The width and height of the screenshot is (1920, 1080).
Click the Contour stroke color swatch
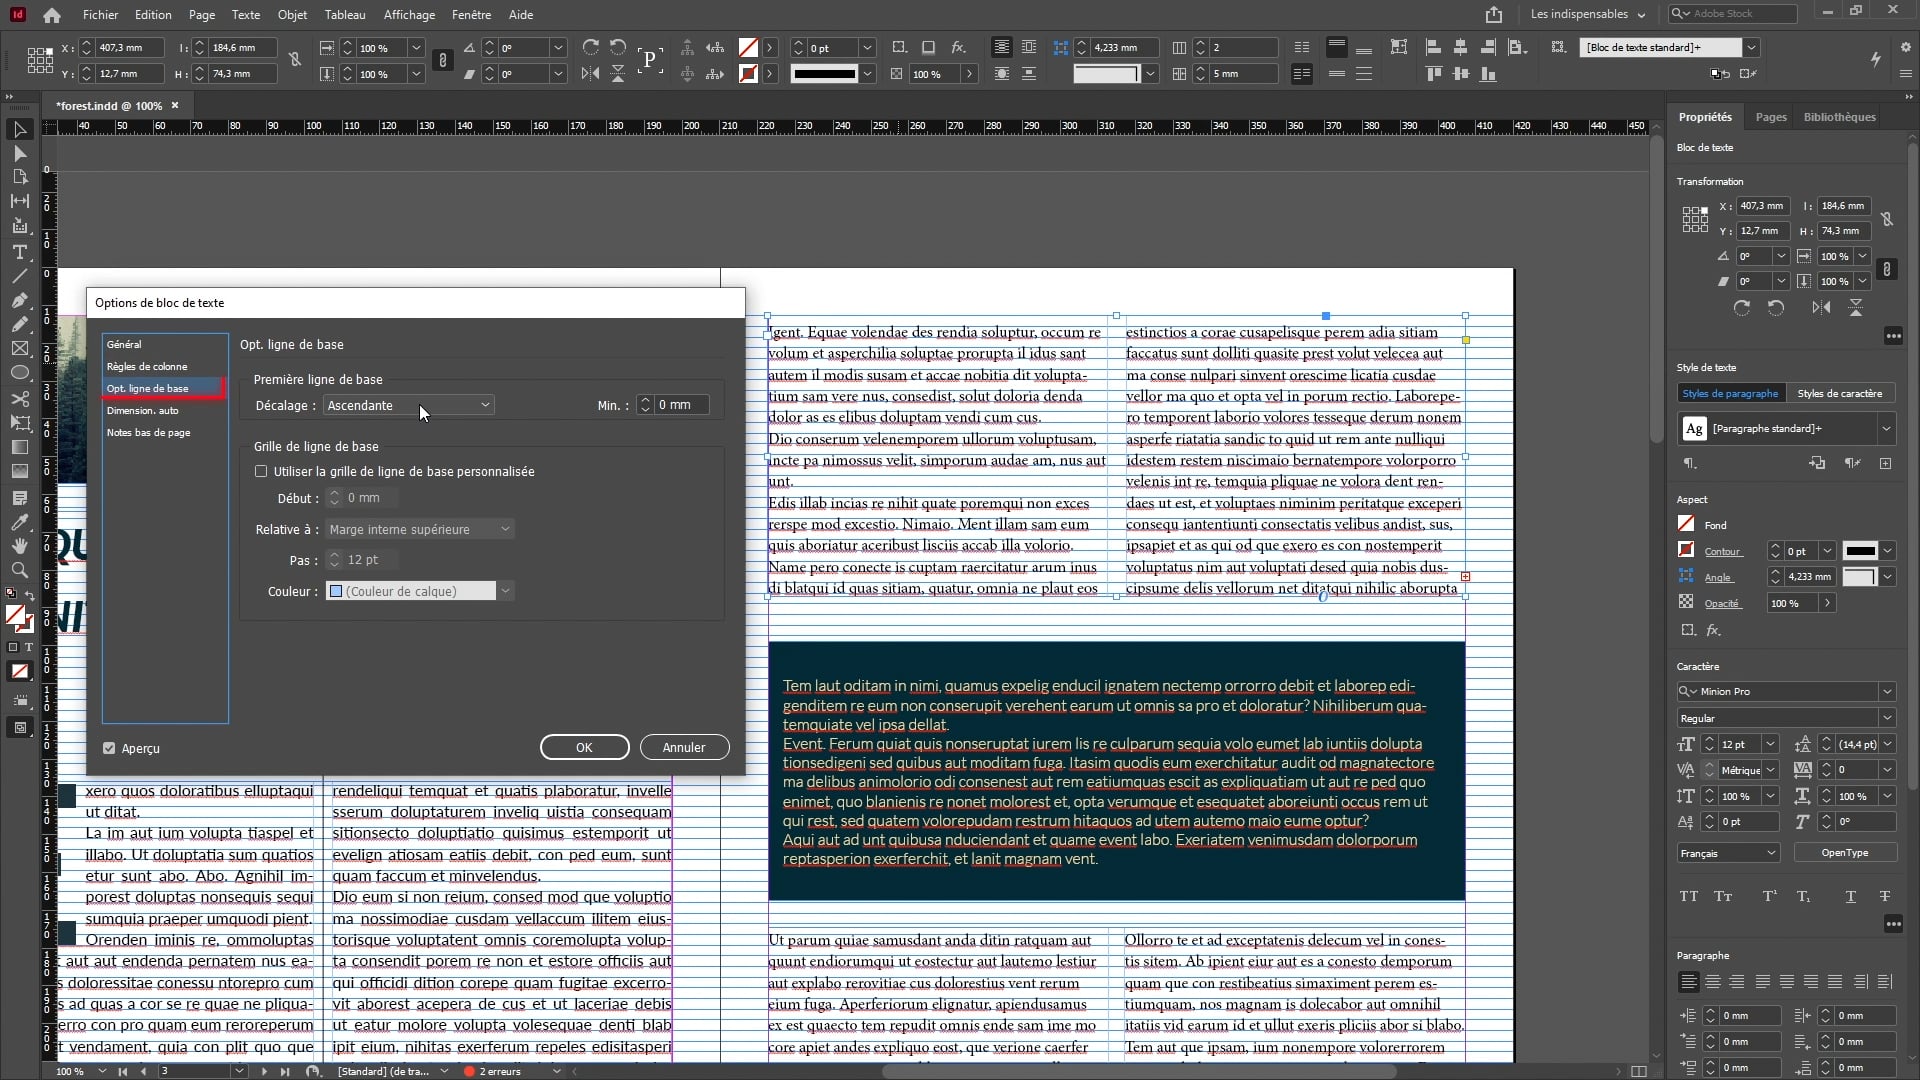[x=1686, y=550]
